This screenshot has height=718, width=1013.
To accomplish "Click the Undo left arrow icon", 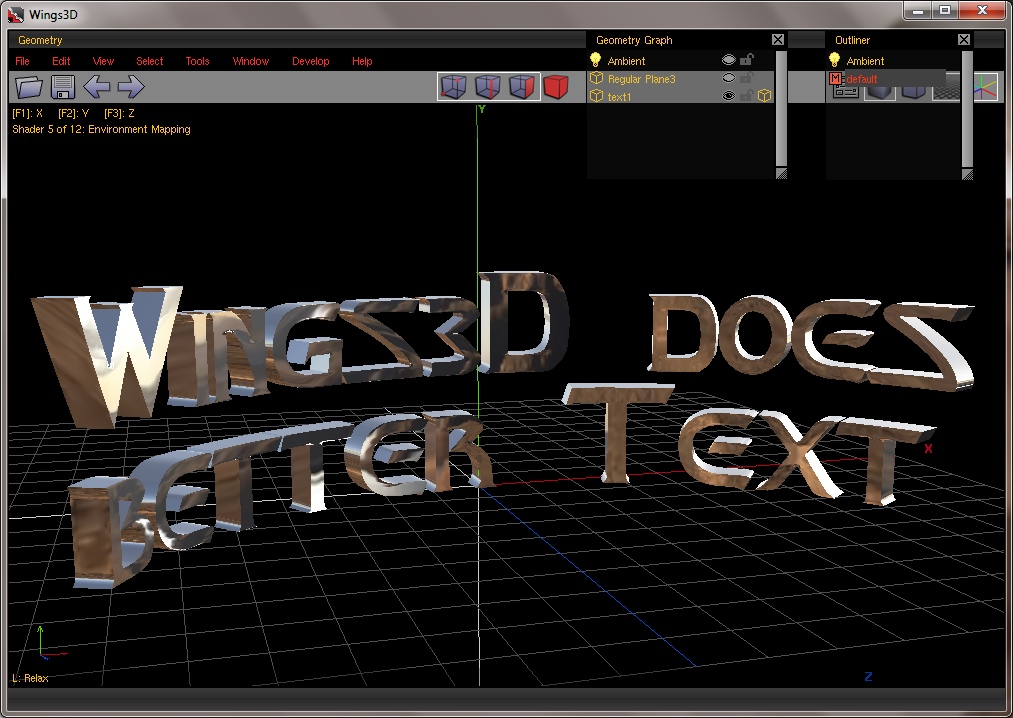I will pos(96,87).
